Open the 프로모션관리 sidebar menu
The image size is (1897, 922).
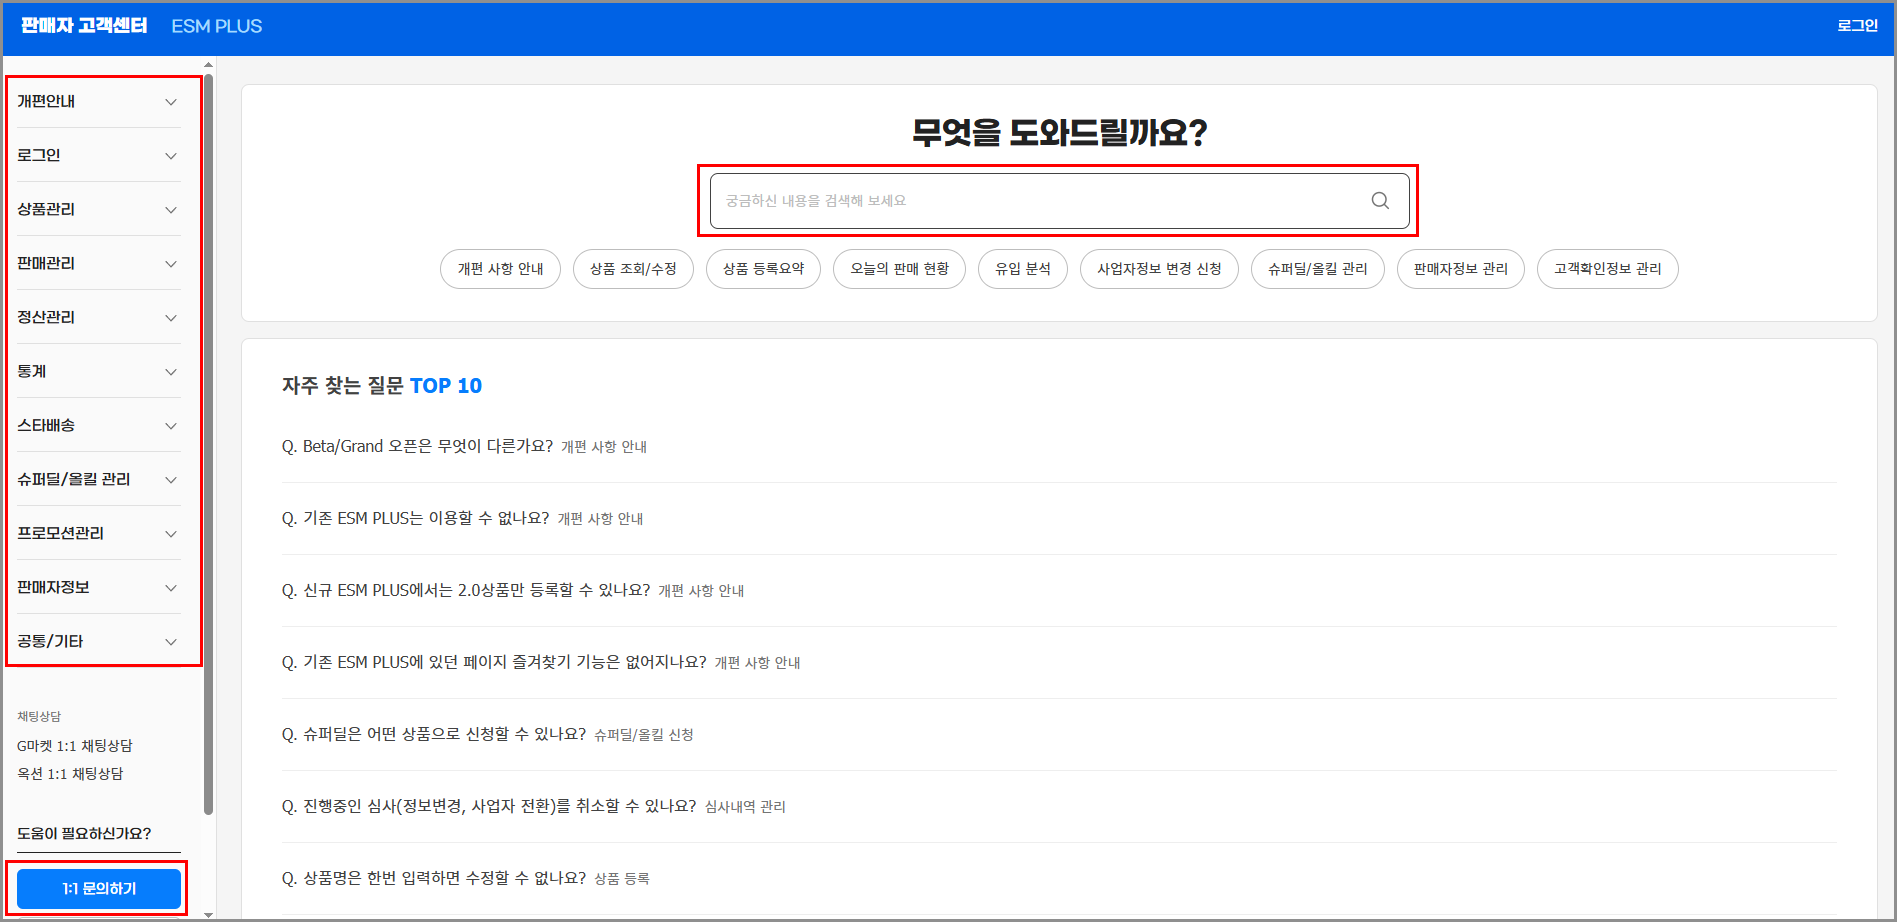[98, 533]
